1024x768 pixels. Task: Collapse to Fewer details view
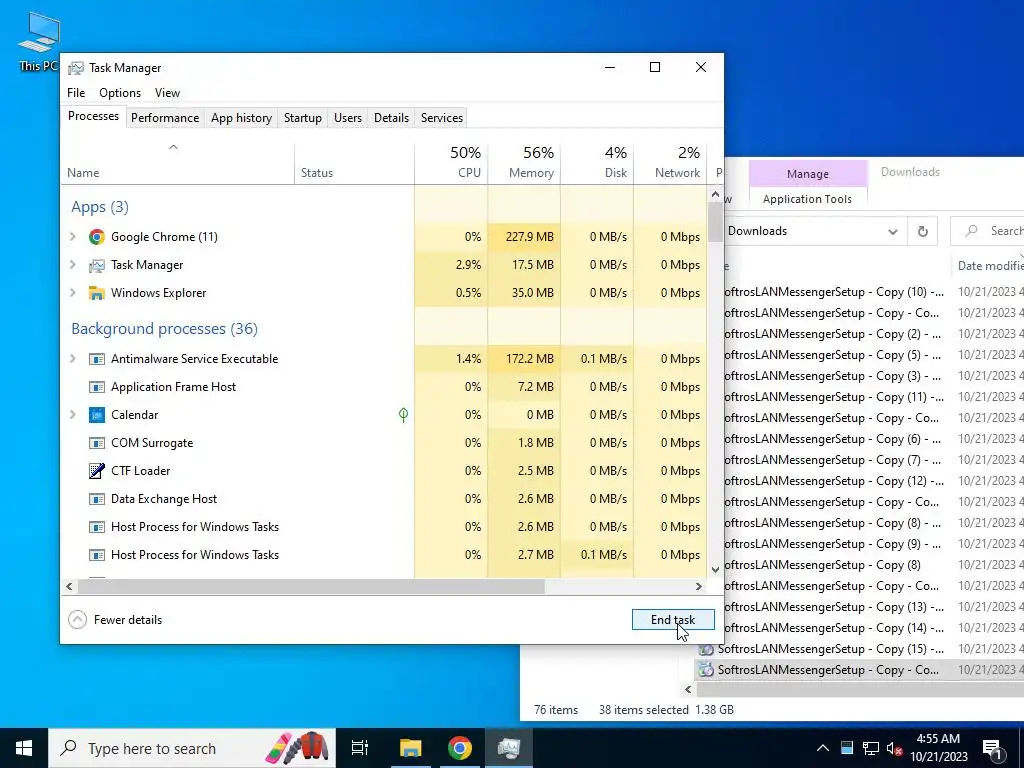pos(116,620)
